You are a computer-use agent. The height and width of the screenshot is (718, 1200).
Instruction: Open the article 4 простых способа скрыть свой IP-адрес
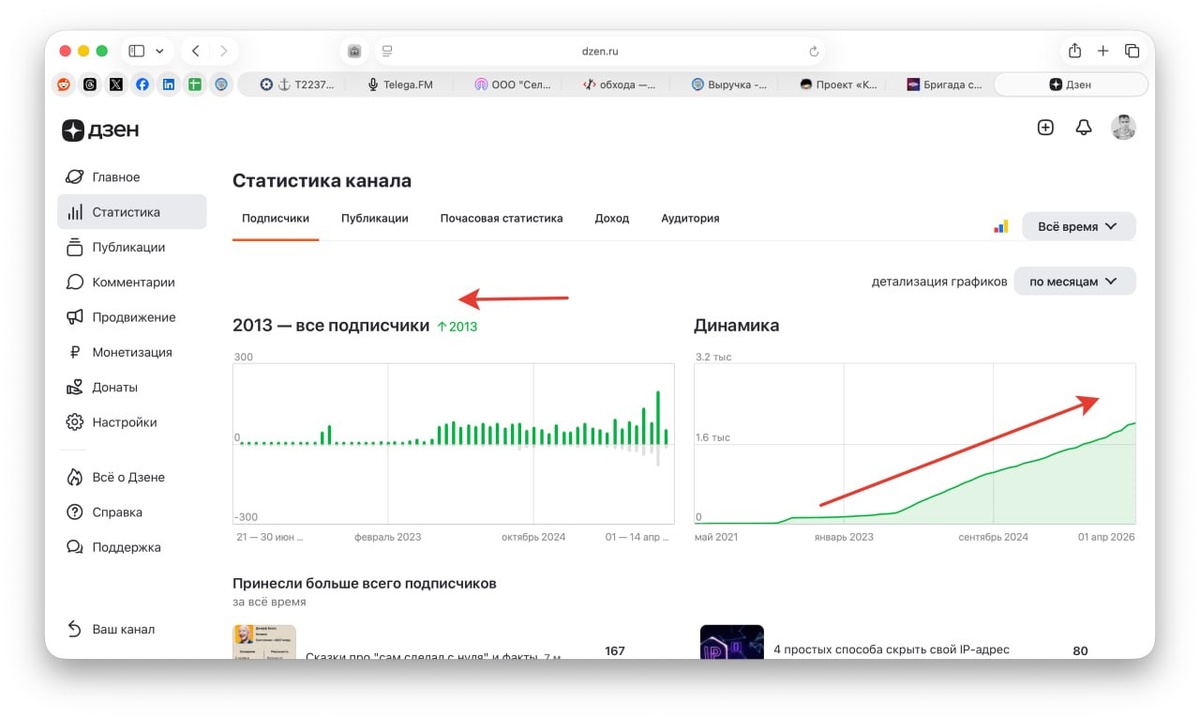tap(891, 650)
